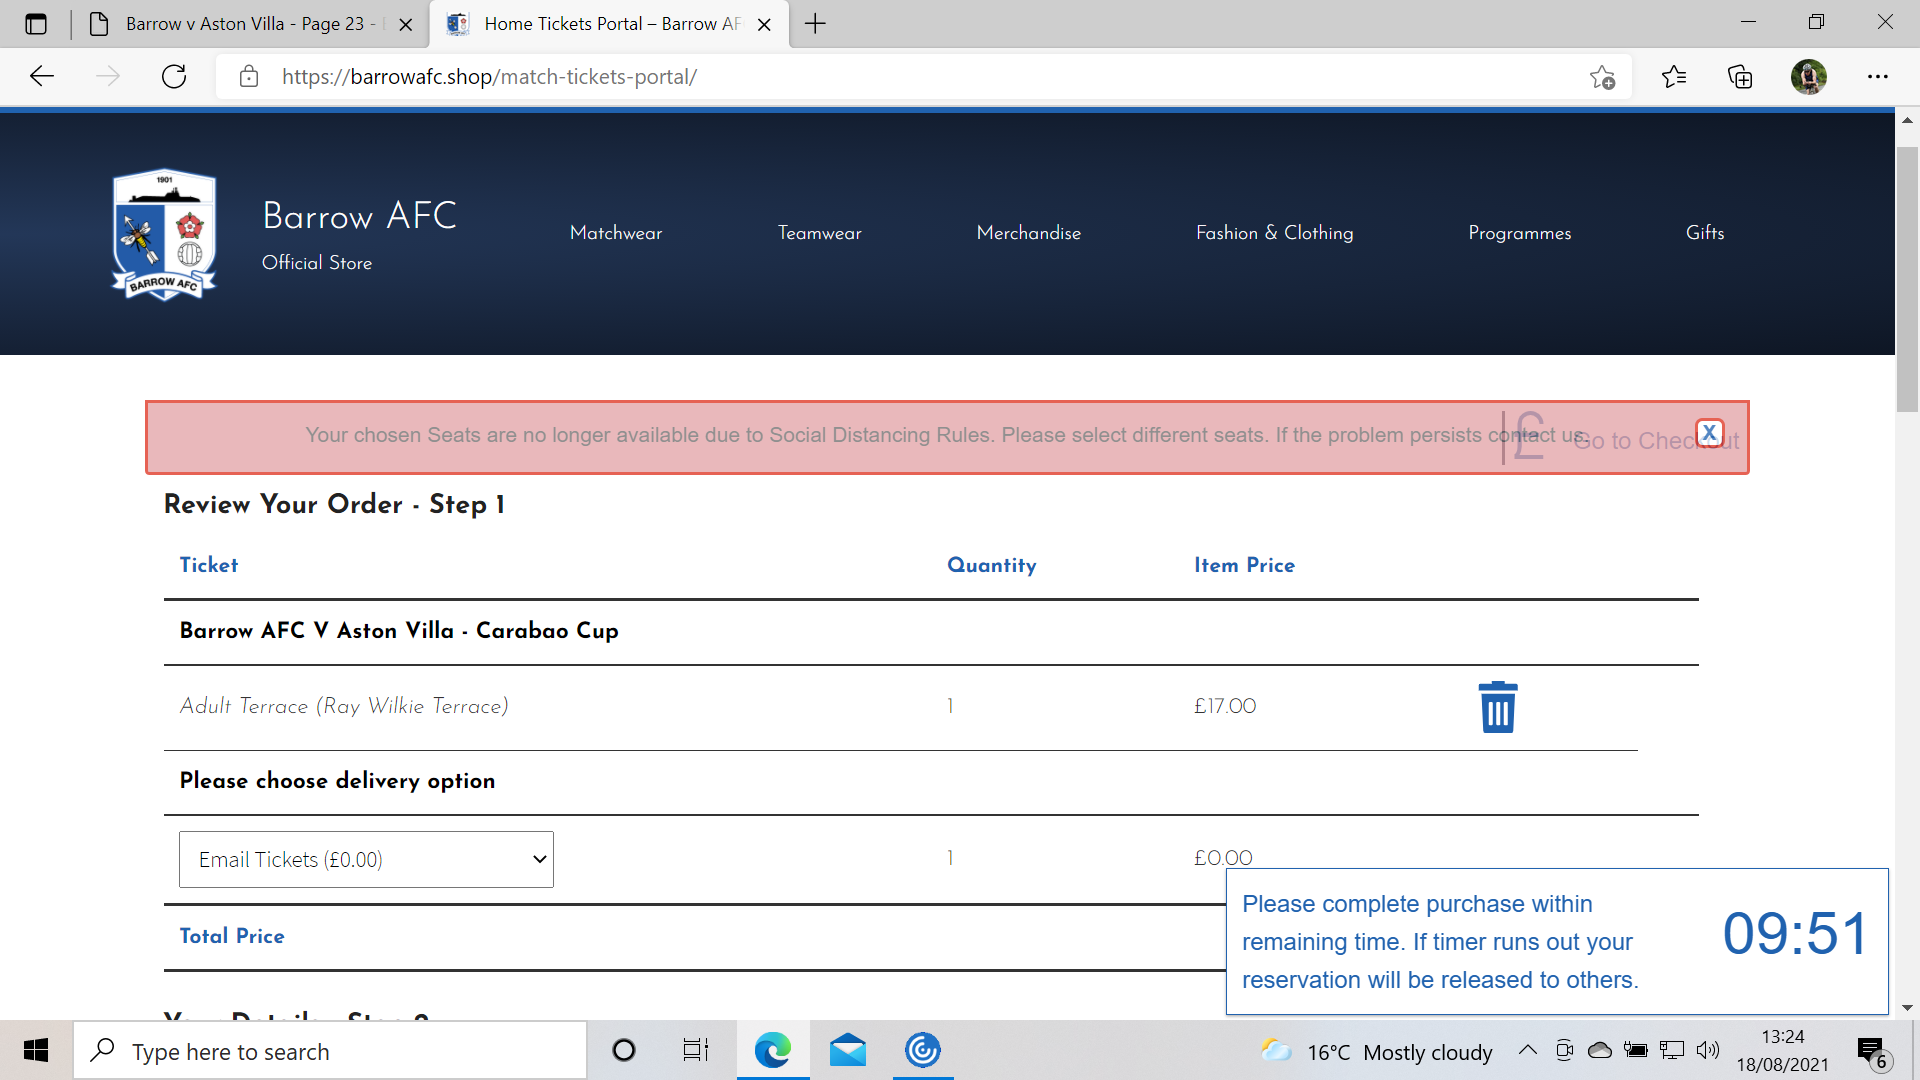
Task: Open the Matchwear menu
Action: (616, 233)
